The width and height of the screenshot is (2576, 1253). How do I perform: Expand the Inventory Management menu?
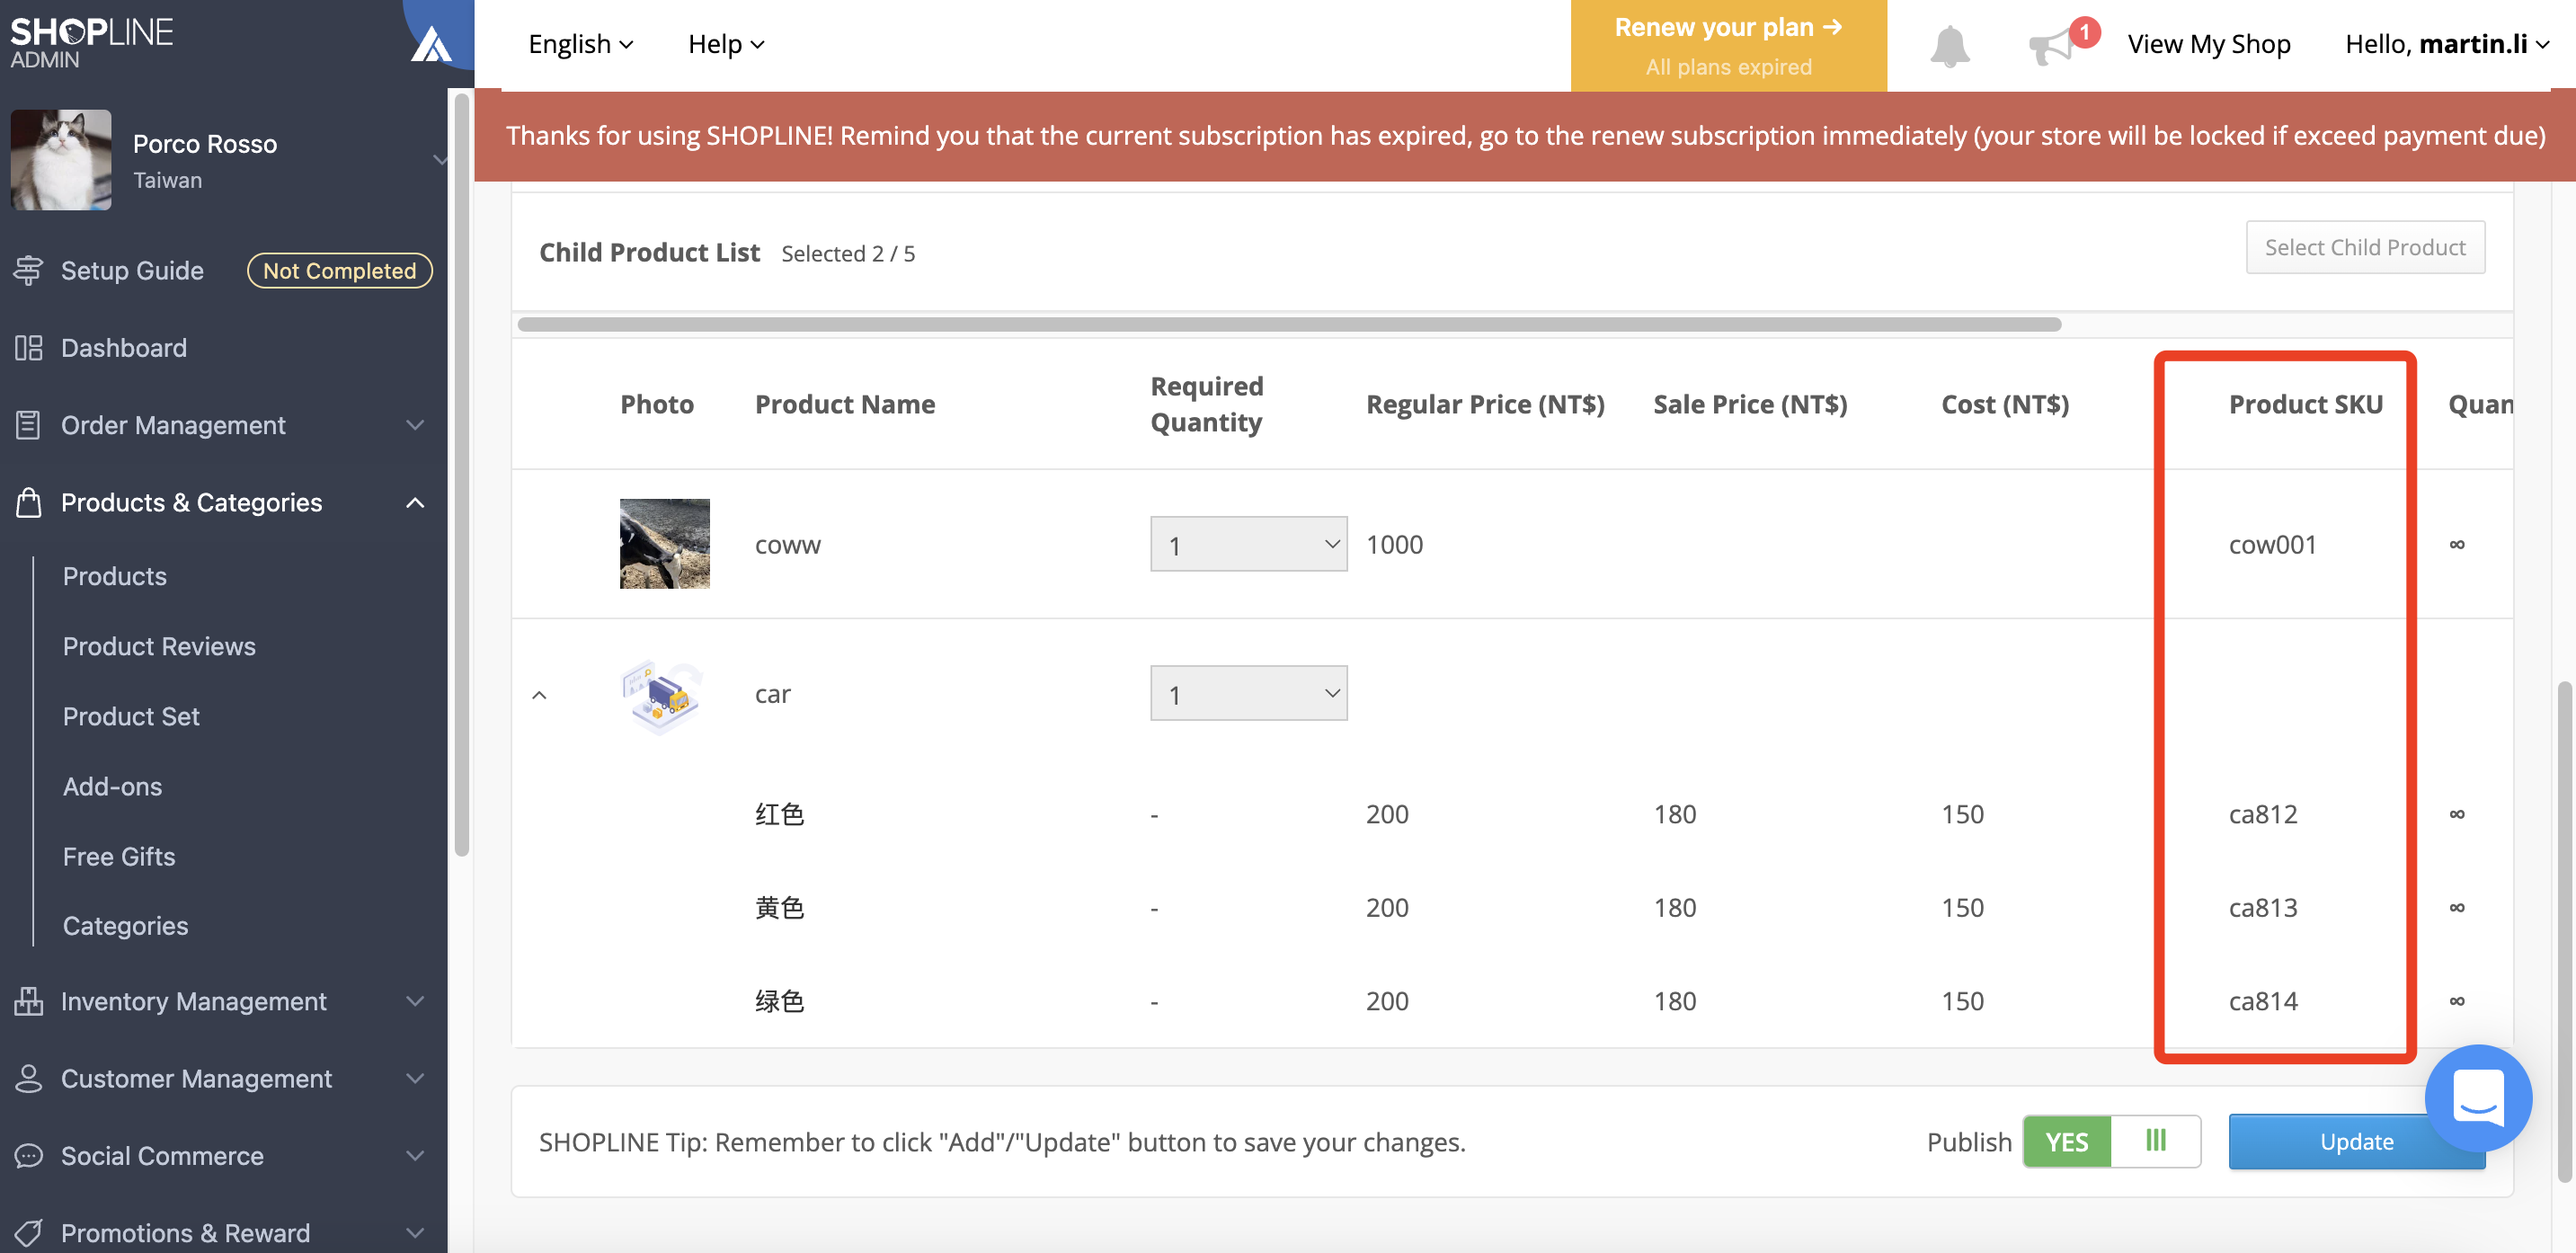415,1001
